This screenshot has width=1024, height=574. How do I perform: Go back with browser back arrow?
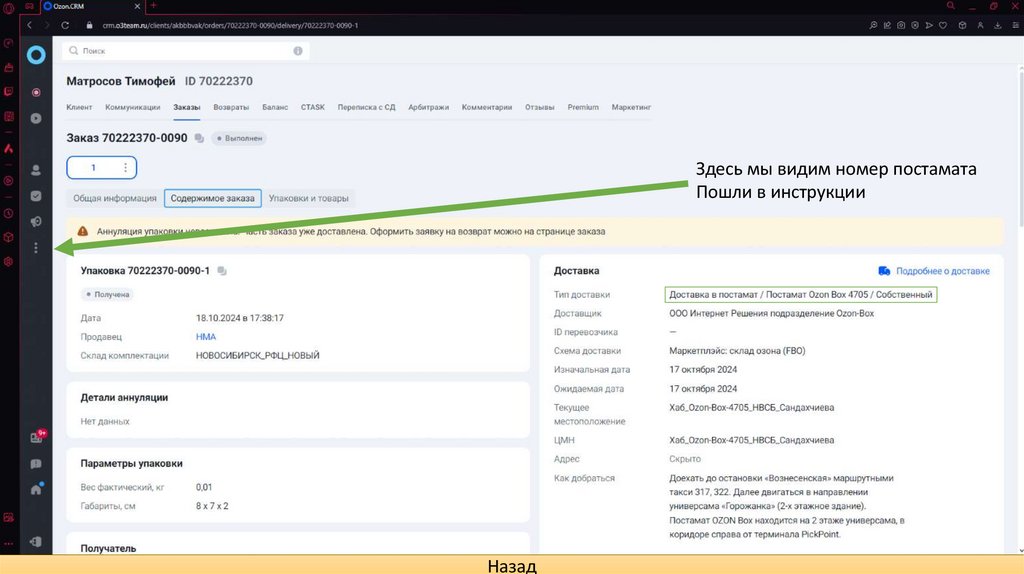coord(29,25)
